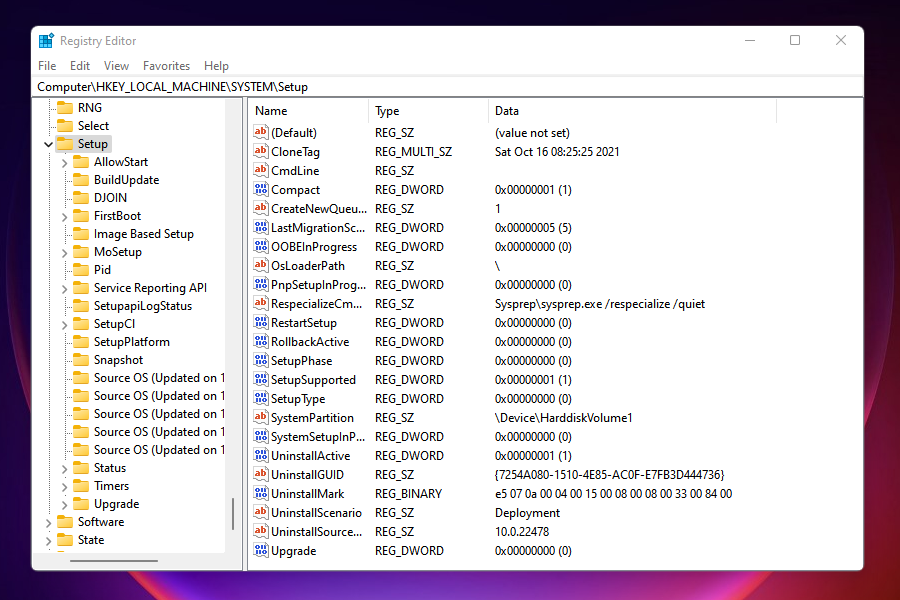900x600 pixels.
Task: Click the string icon next to CloneTag
Action: tap(262, 151)
